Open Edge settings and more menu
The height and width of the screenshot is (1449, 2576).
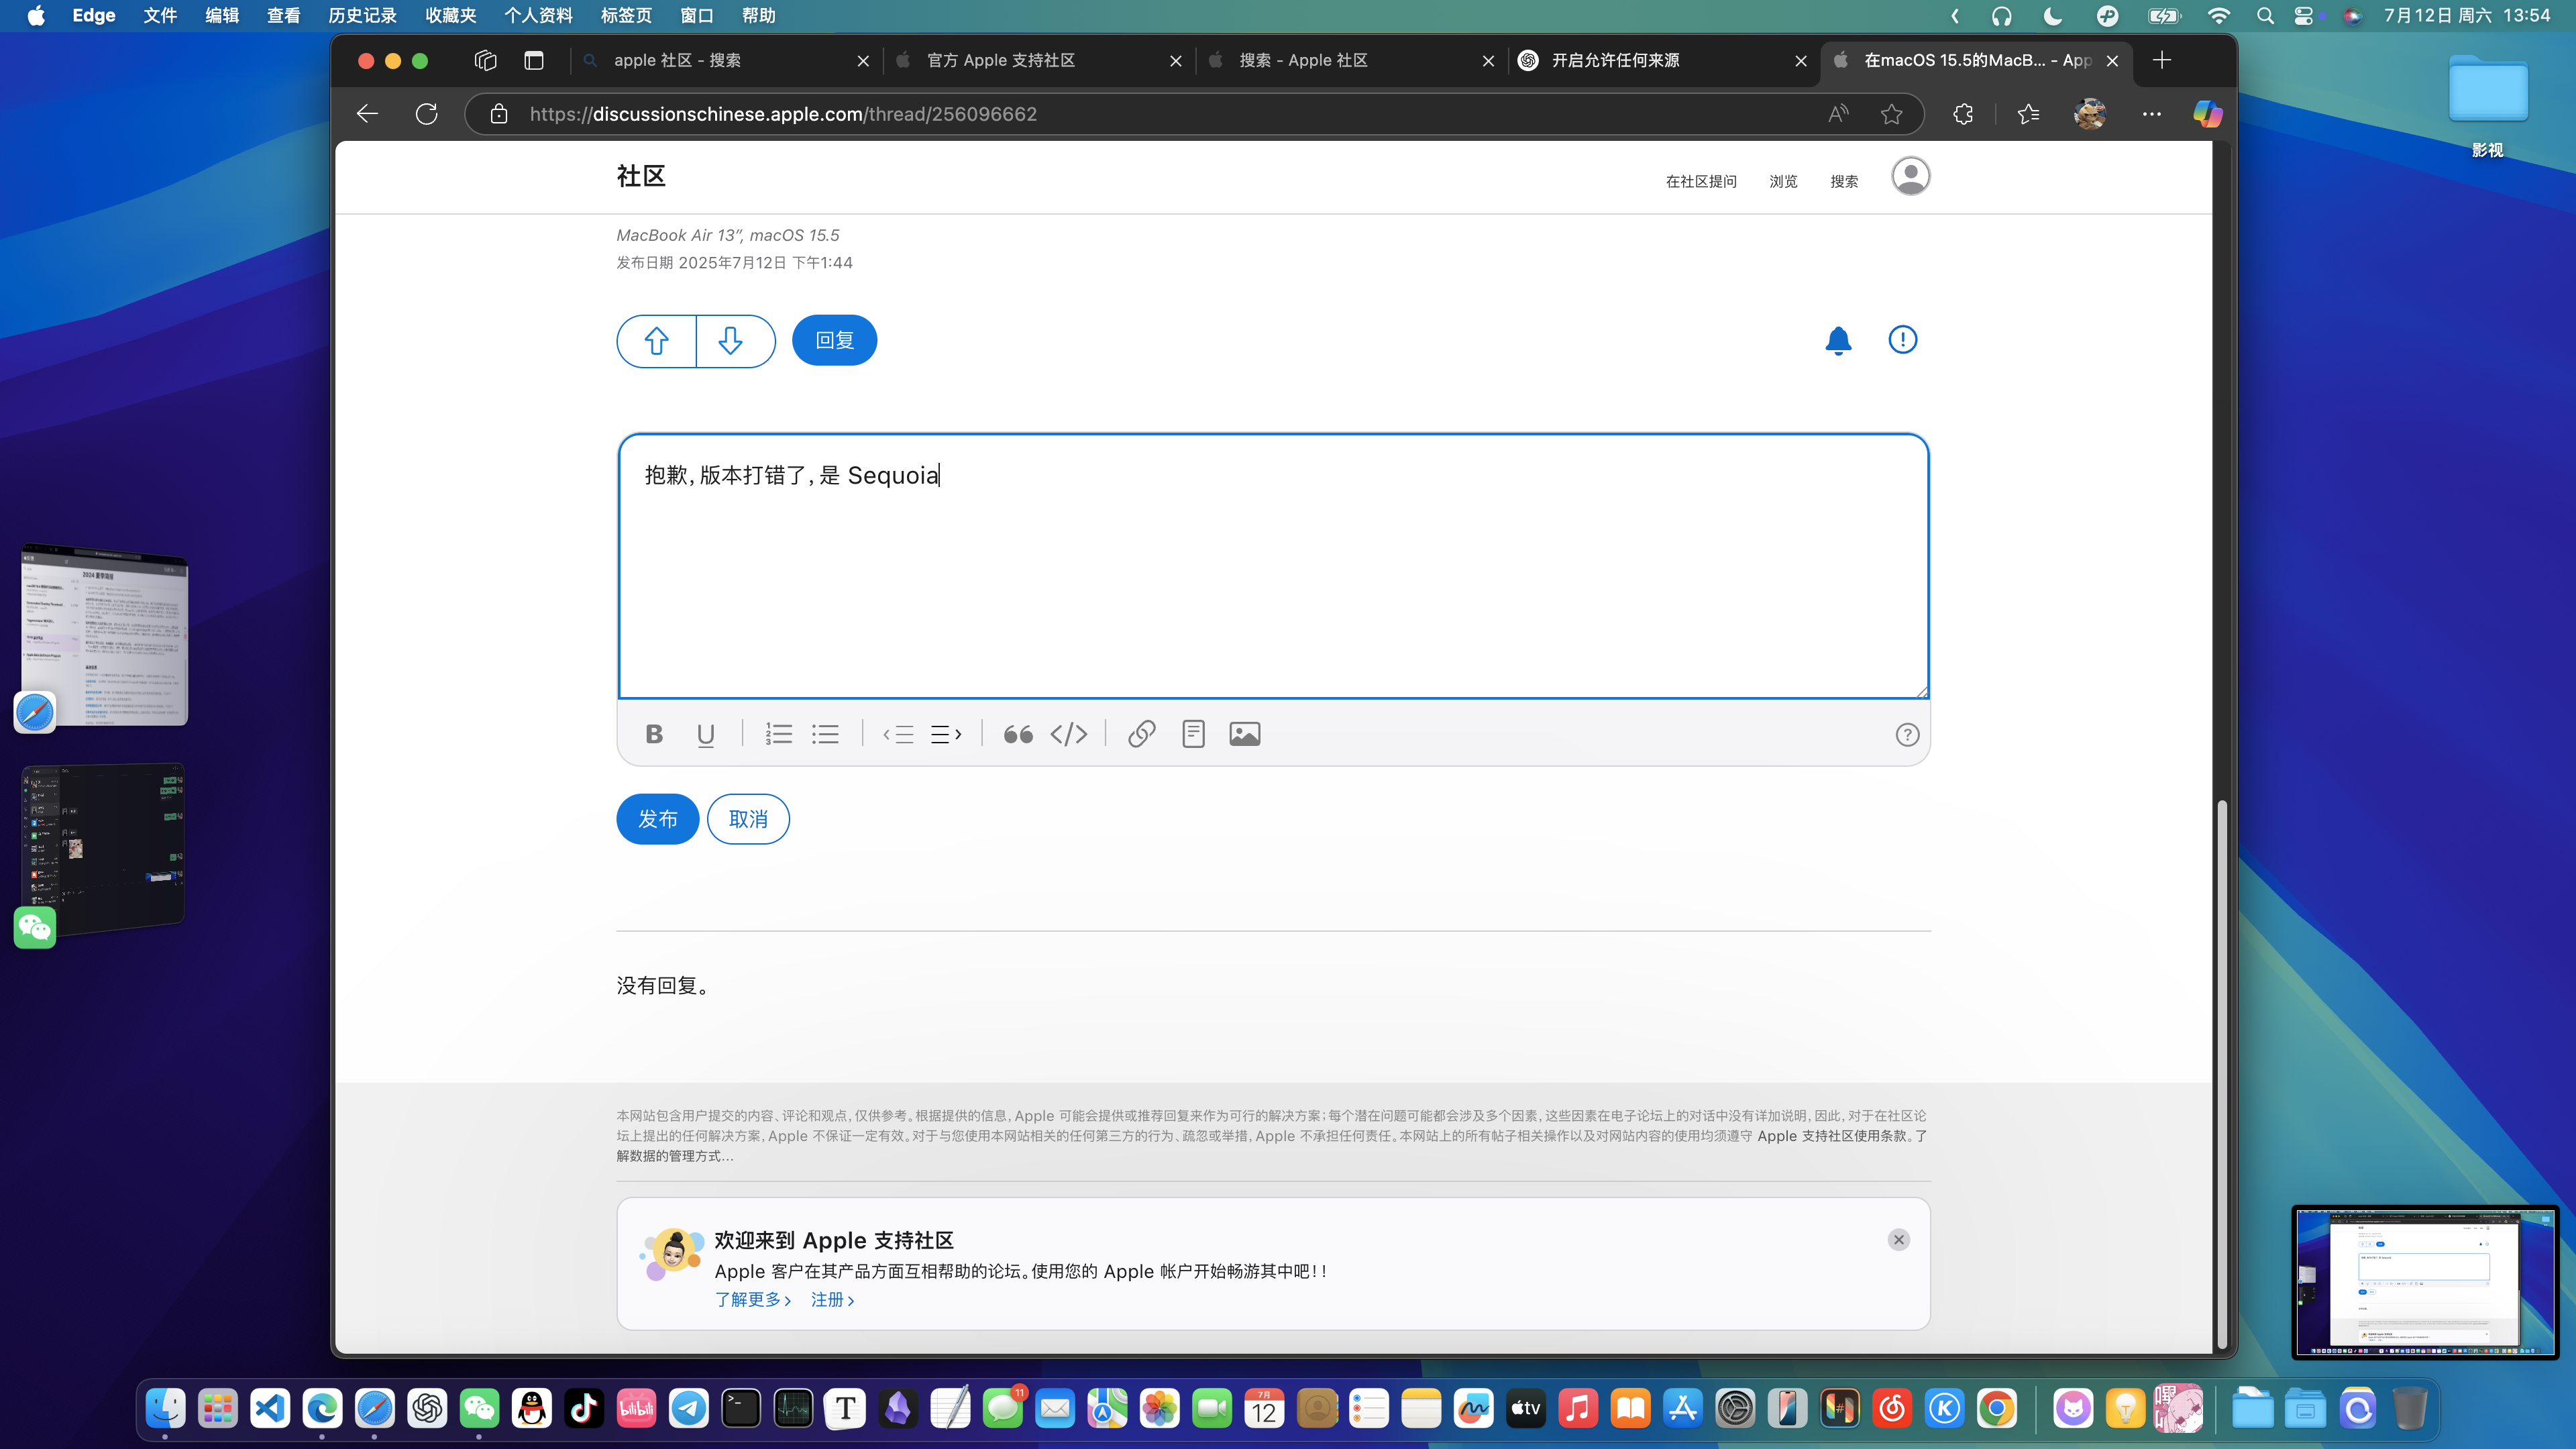point(2151,114)
